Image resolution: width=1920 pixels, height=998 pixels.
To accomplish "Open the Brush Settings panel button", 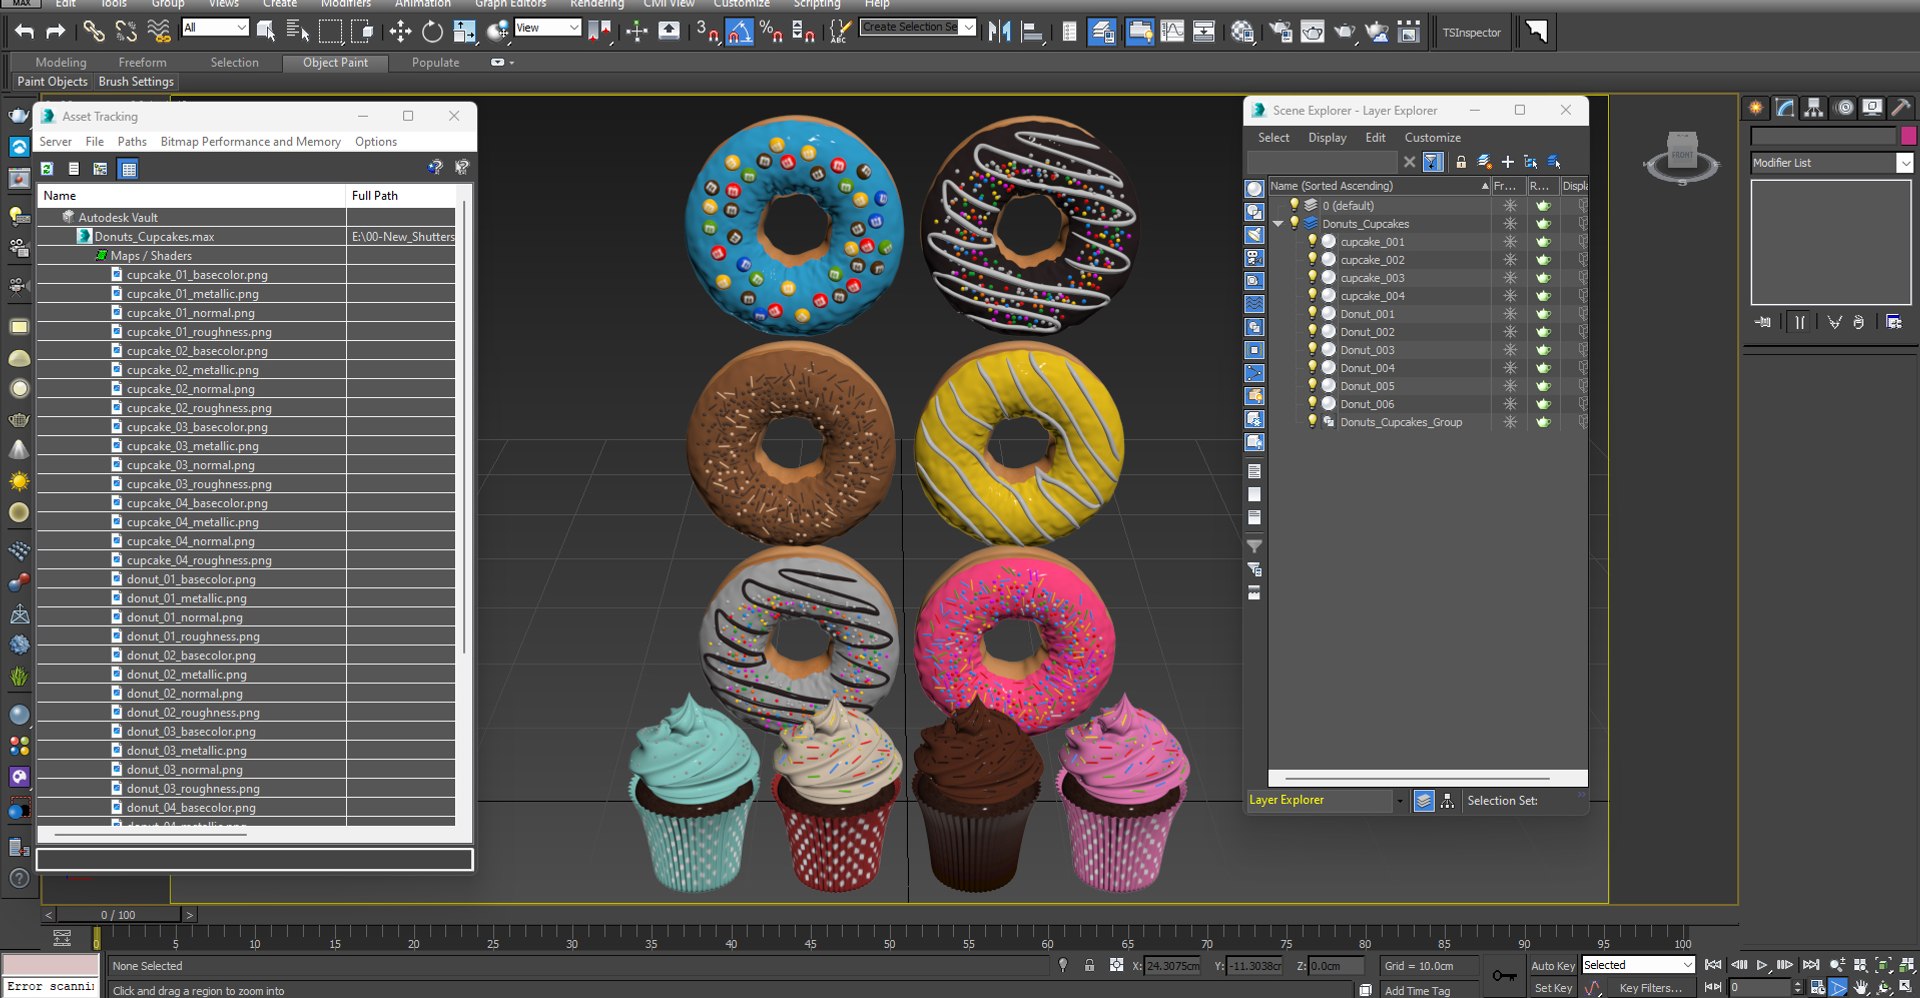I will 136,82.
